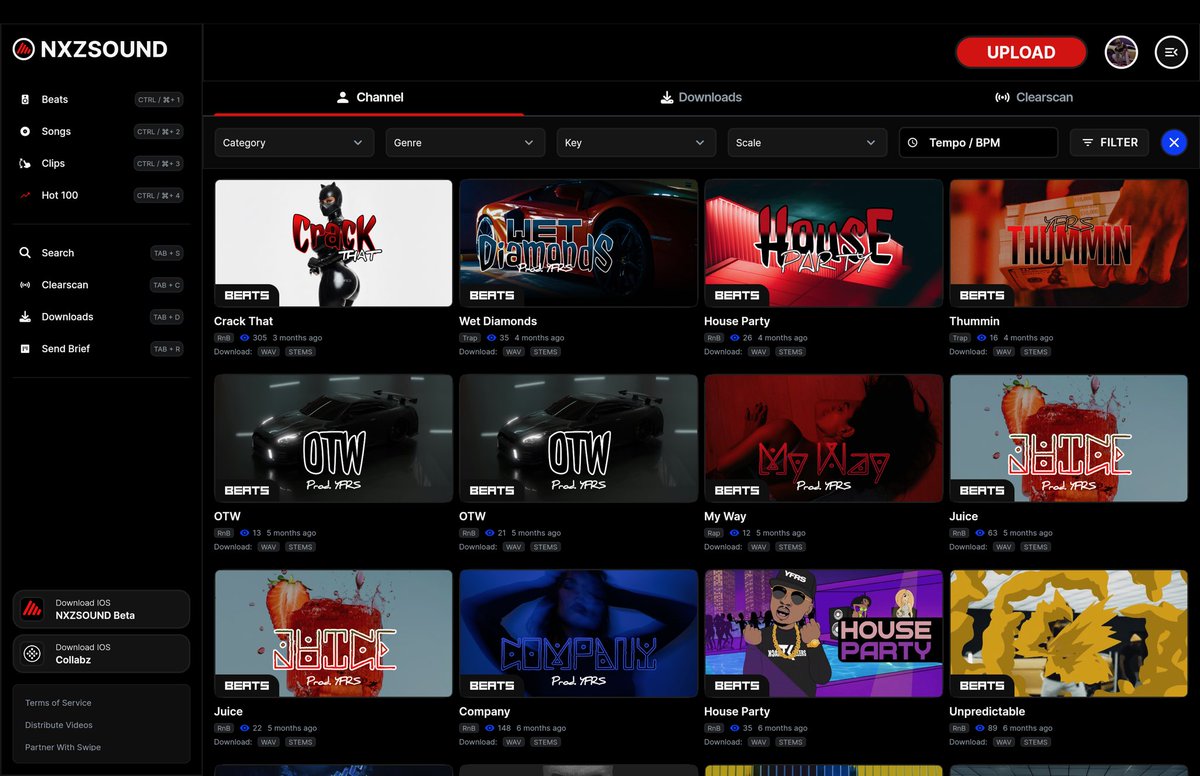The height and width of the screenshot is (776, 1200).
Task: Click the views eye icon for Crack That
Action: coord(245,338)
